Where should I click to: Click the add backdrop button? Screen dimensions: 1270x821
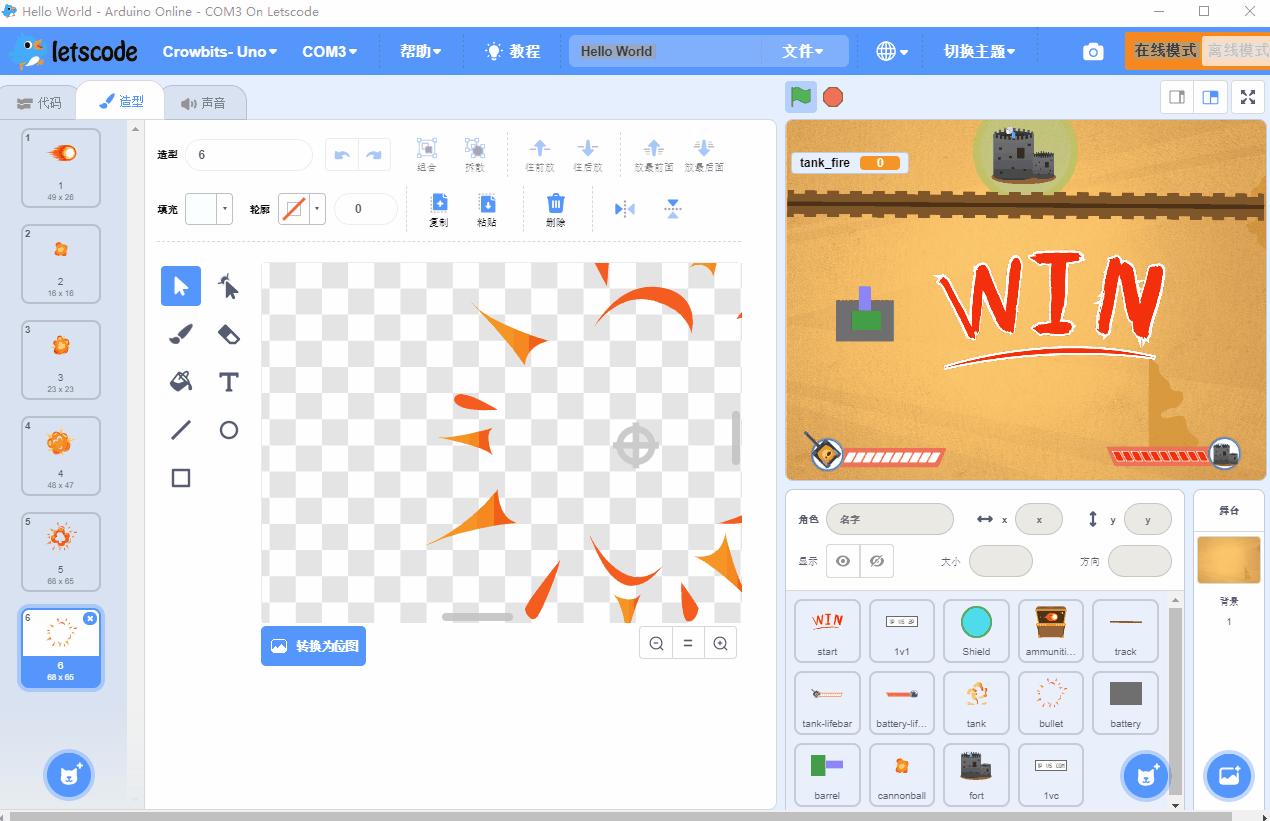coord(1229,776)
